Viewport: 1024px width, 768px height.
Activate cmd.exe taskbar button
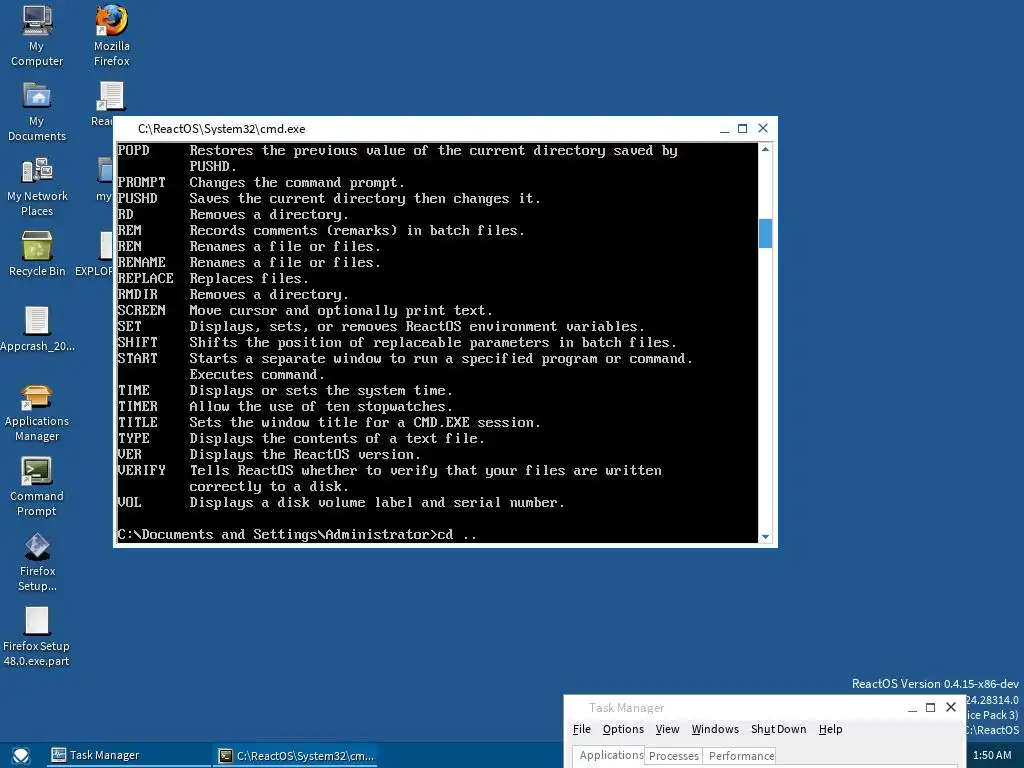(x=296, y=756)
